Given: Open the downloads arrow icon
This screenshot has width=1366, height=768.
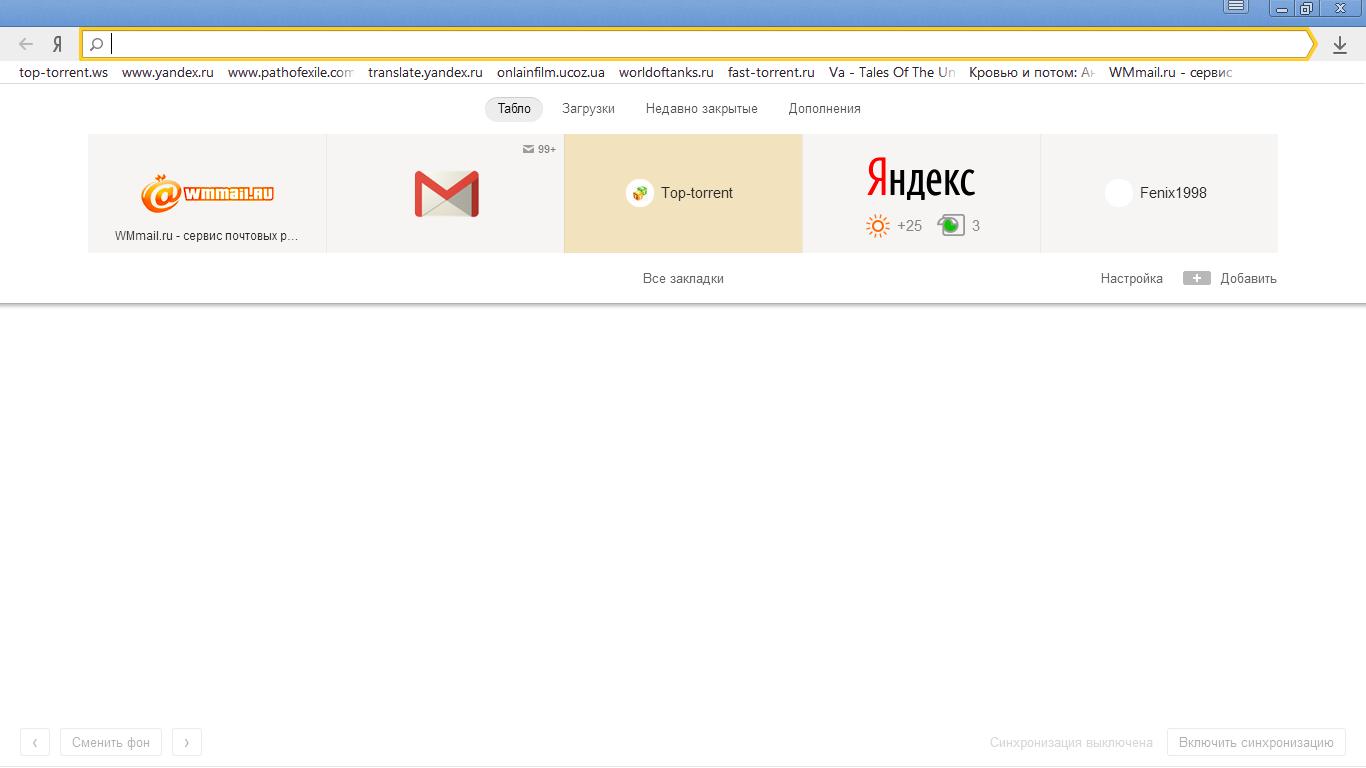Looking at the screenshot, I should tap(1340, 45).
